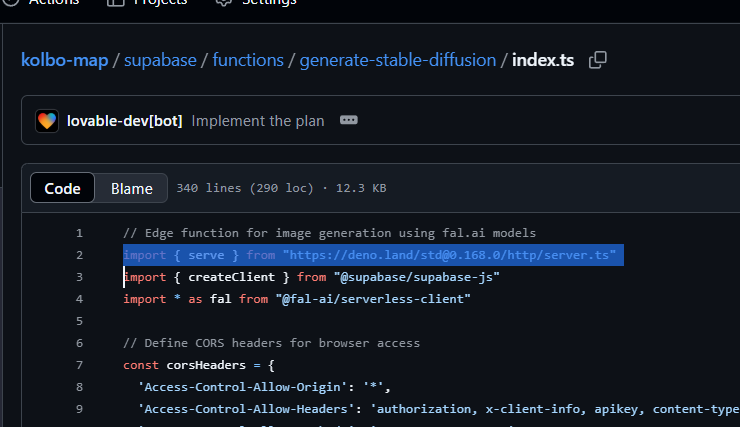
Task: Switch to the Blame view
Action: point(131,188)
